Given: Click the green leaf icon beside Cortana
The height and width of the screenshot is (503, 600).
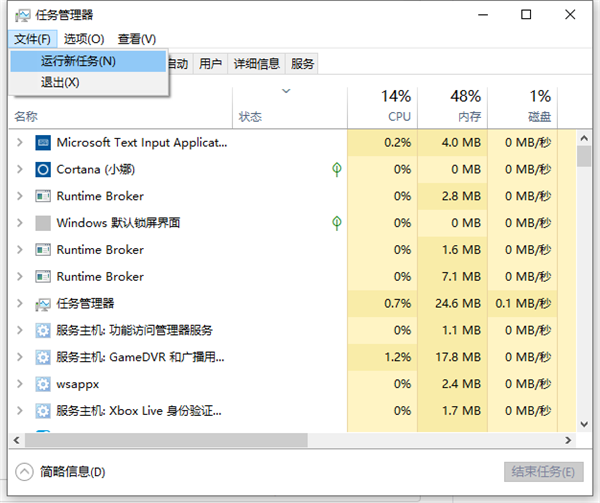Looking at the screenshot, I should tap(338, 170).
